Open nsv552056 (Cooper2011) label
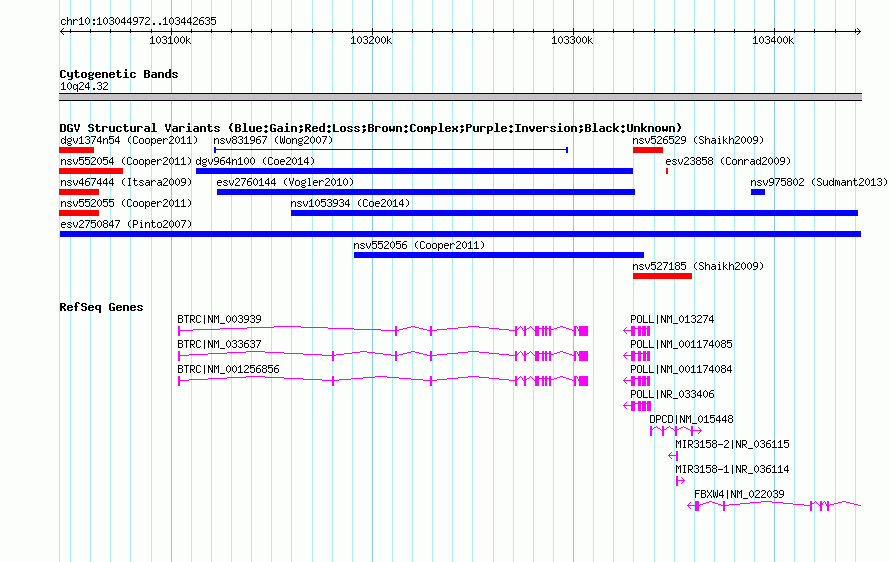This screenshot has width=890, height=562. coord(419,245)
